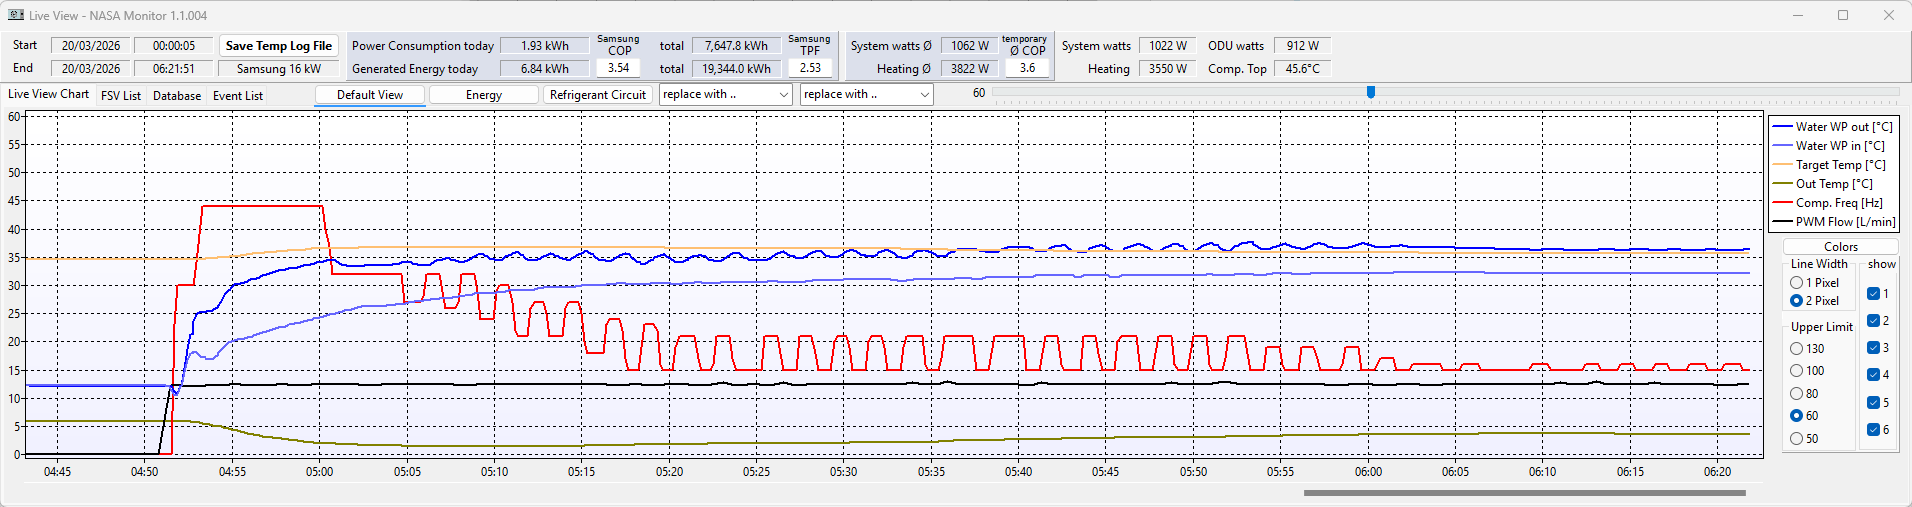The image size is (1912, 507).
Task: Click the Save Temp Log File button
Action: [278, 46]
